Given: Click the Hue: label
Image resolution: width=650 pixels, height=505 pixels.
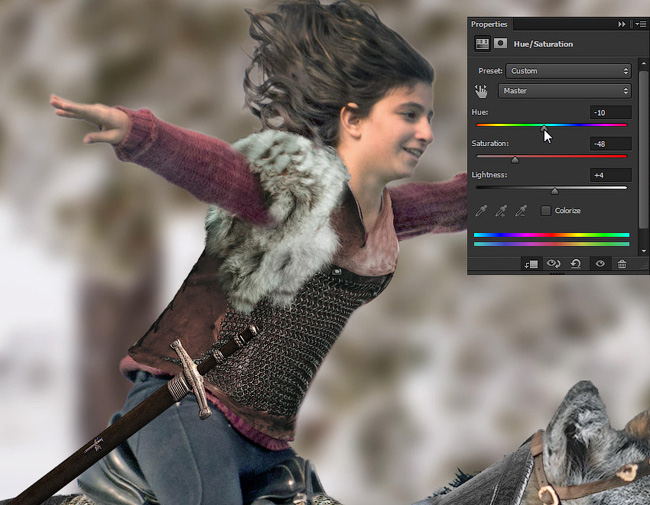Looking at the screenshot, I should pos(480,112).
